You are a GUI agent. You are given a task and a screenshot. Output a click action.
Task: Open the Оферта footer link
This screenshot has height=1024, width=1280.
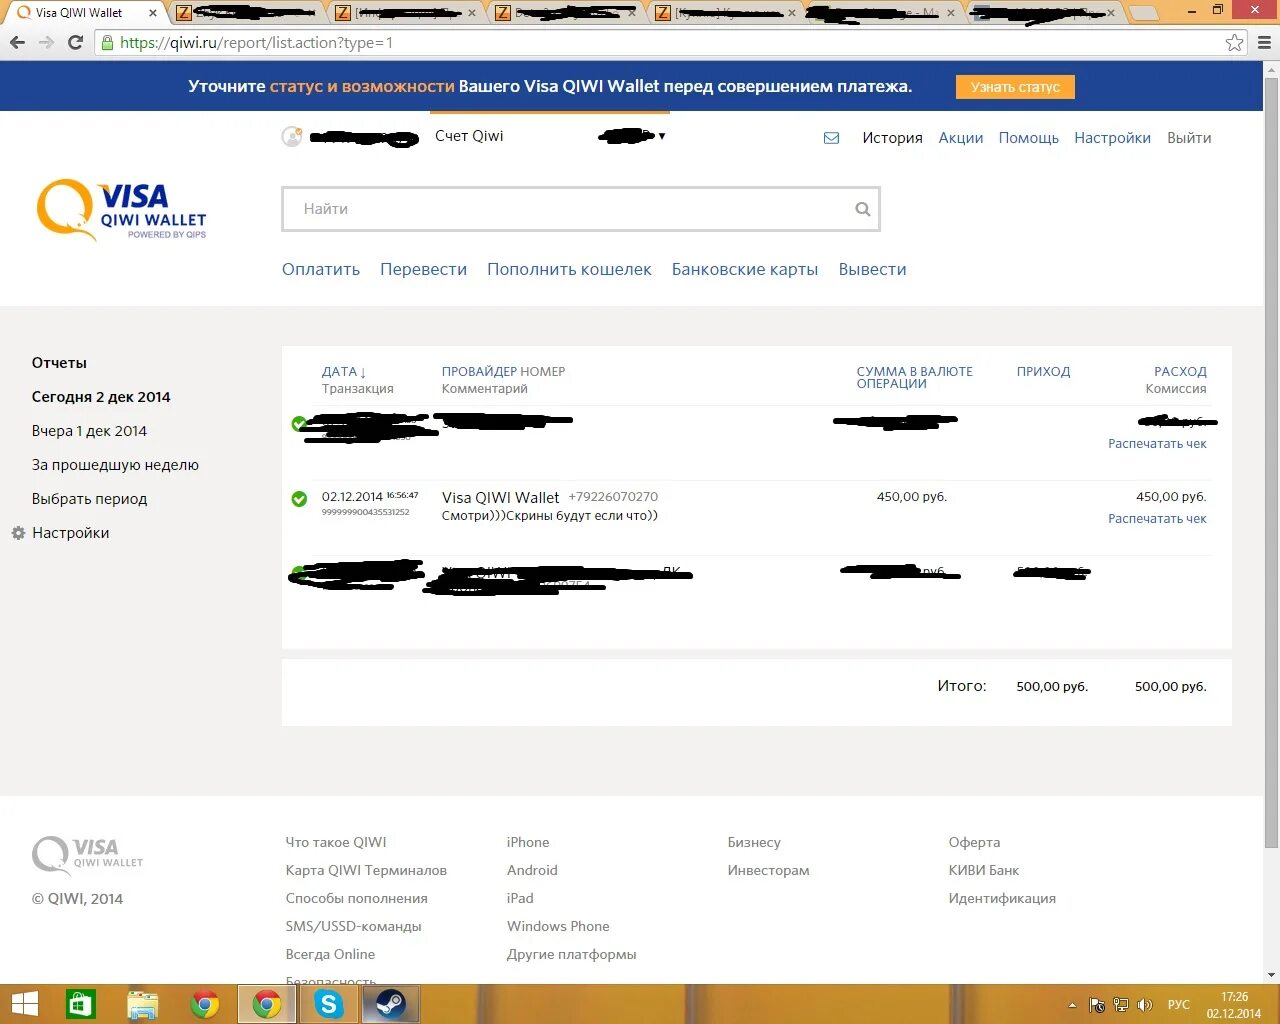click(974, 843)
